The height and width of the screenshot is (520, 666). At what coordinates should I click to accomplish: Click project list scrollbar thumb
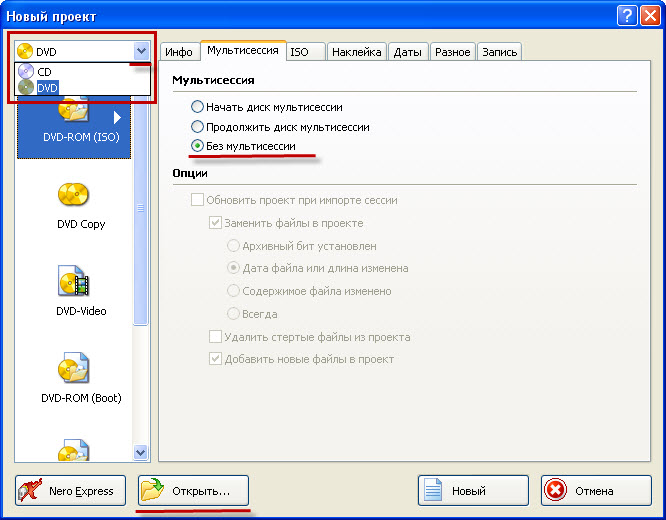tap(141, 210)
